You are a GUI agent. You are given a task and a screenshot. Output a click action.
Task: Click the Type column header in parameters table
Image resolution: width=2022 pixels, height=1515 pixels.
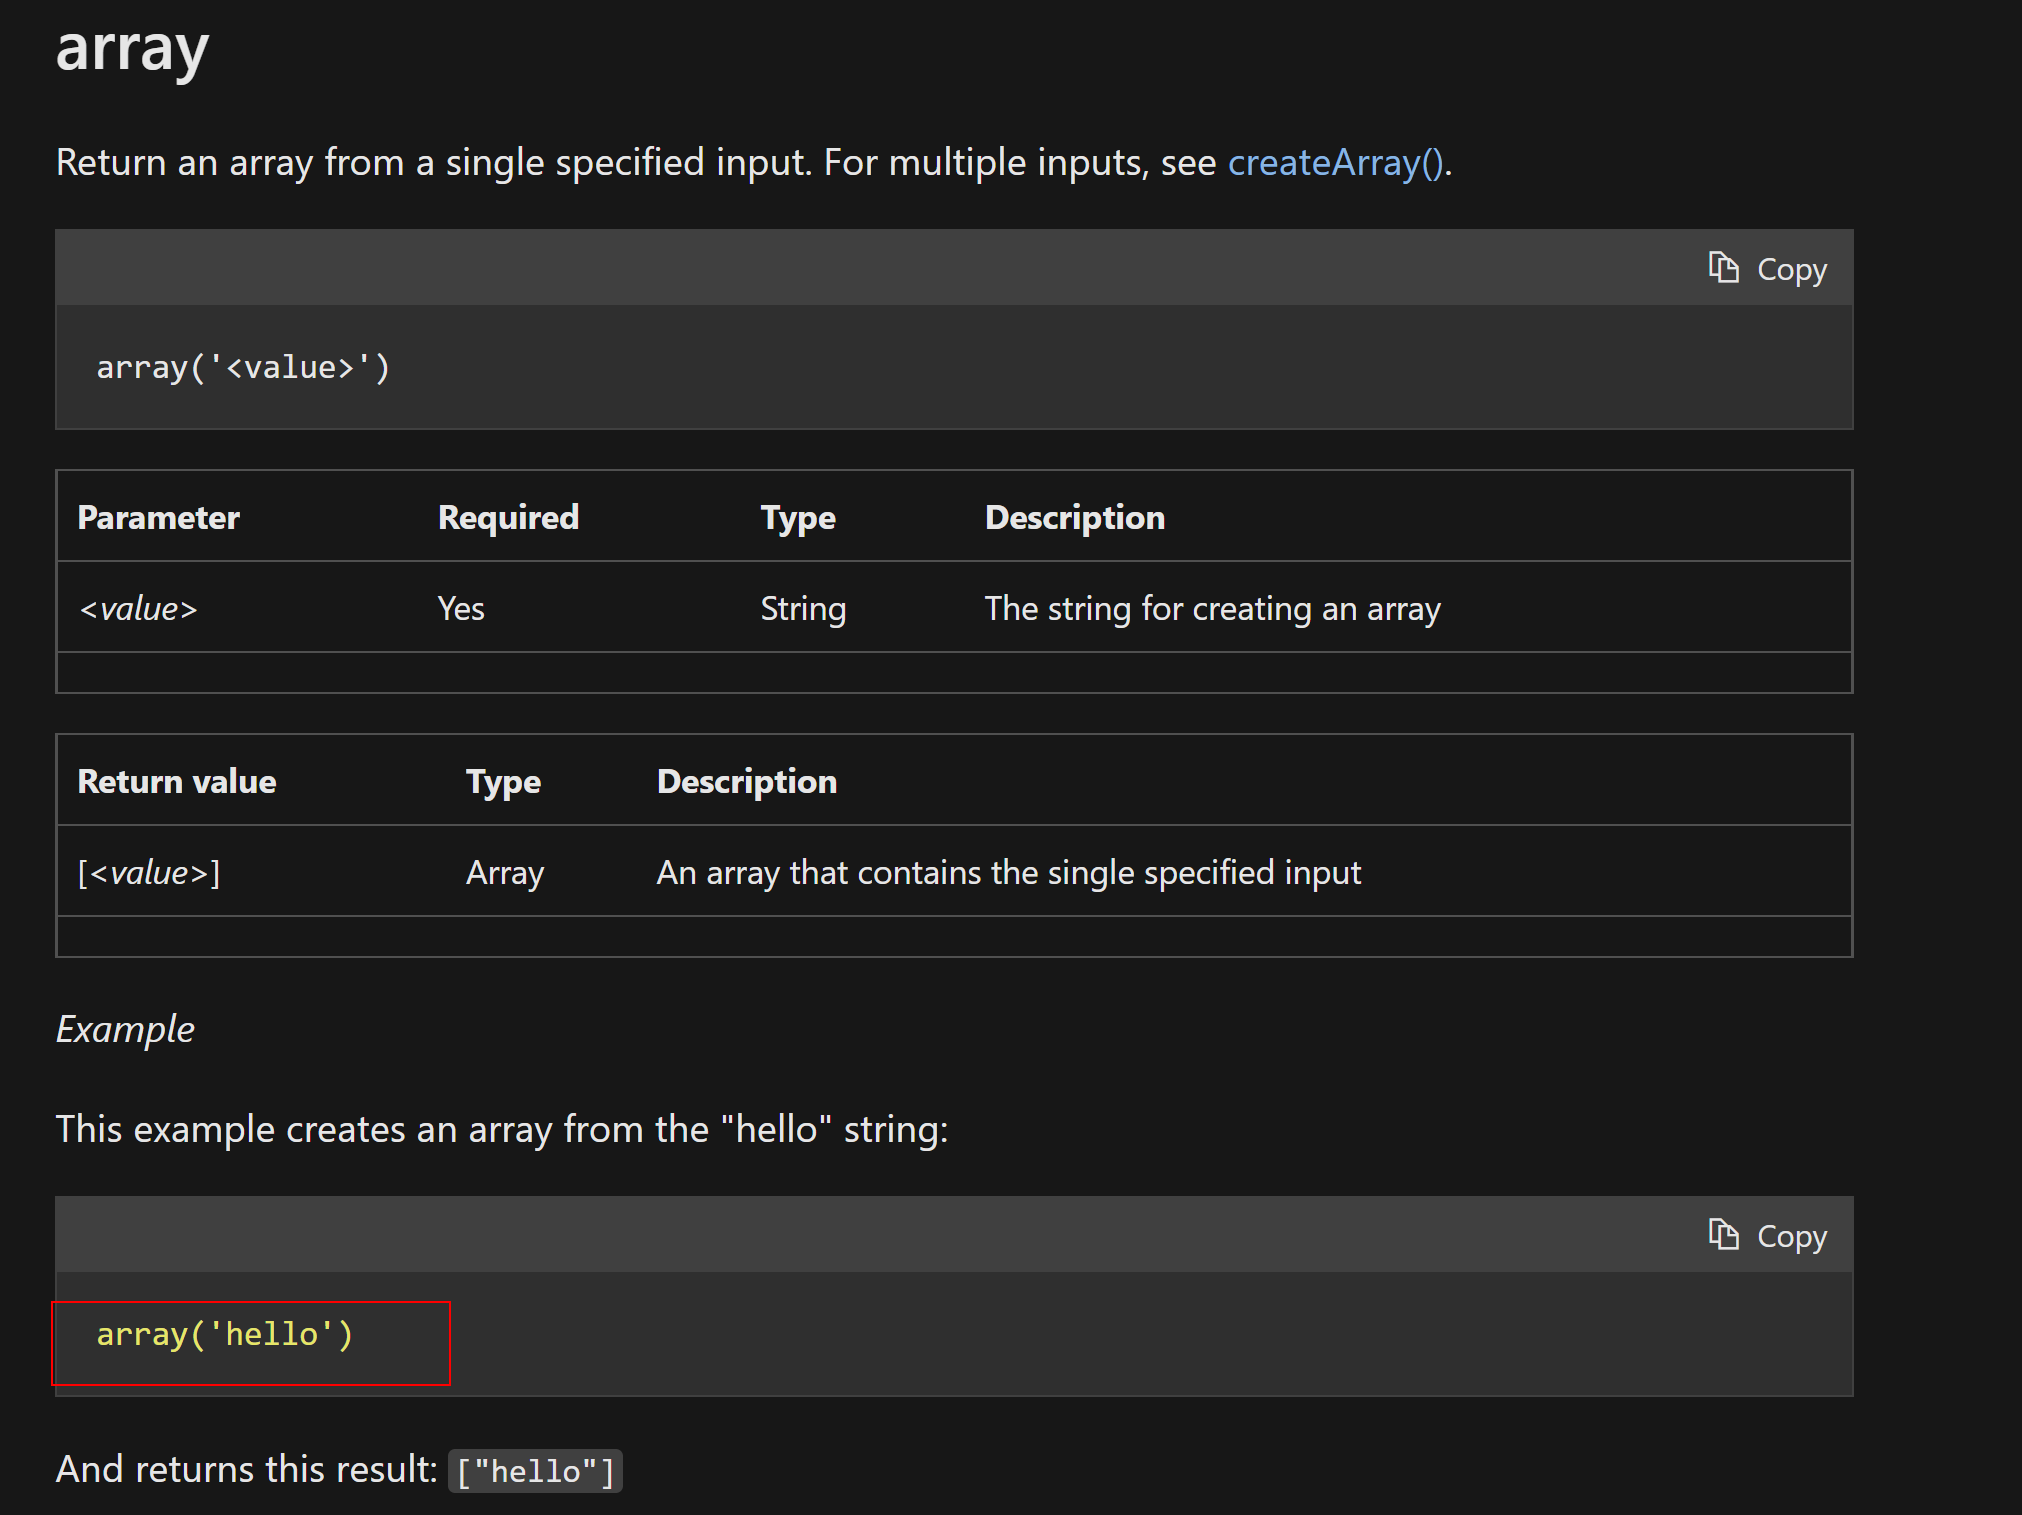(797, 517)
